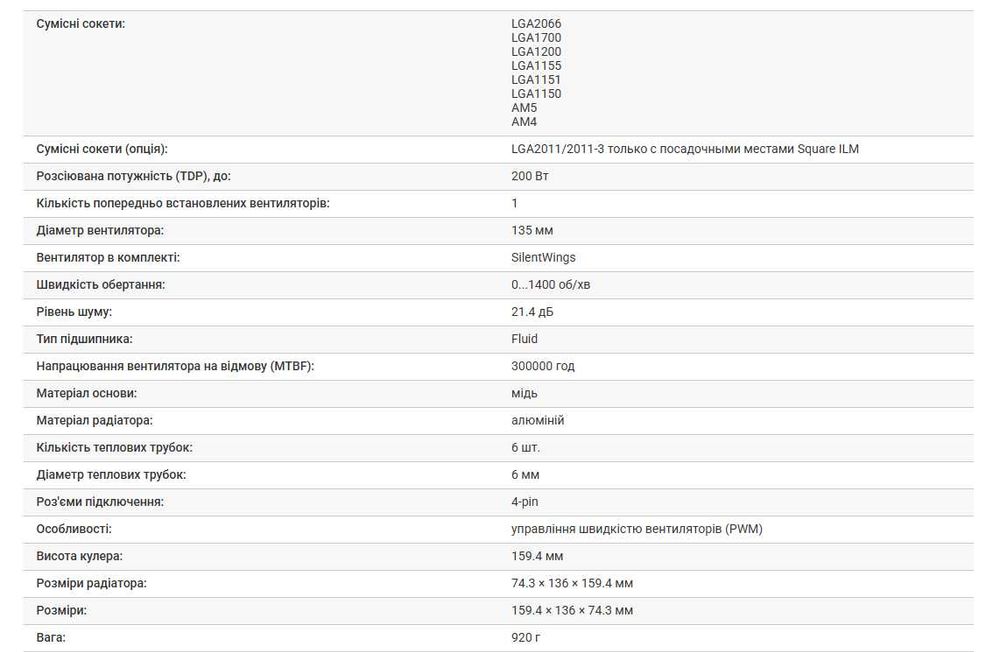The image size is (1000, 652).
Task: Click the 200 Вт TDP value
Action: [x=530, y=176]
